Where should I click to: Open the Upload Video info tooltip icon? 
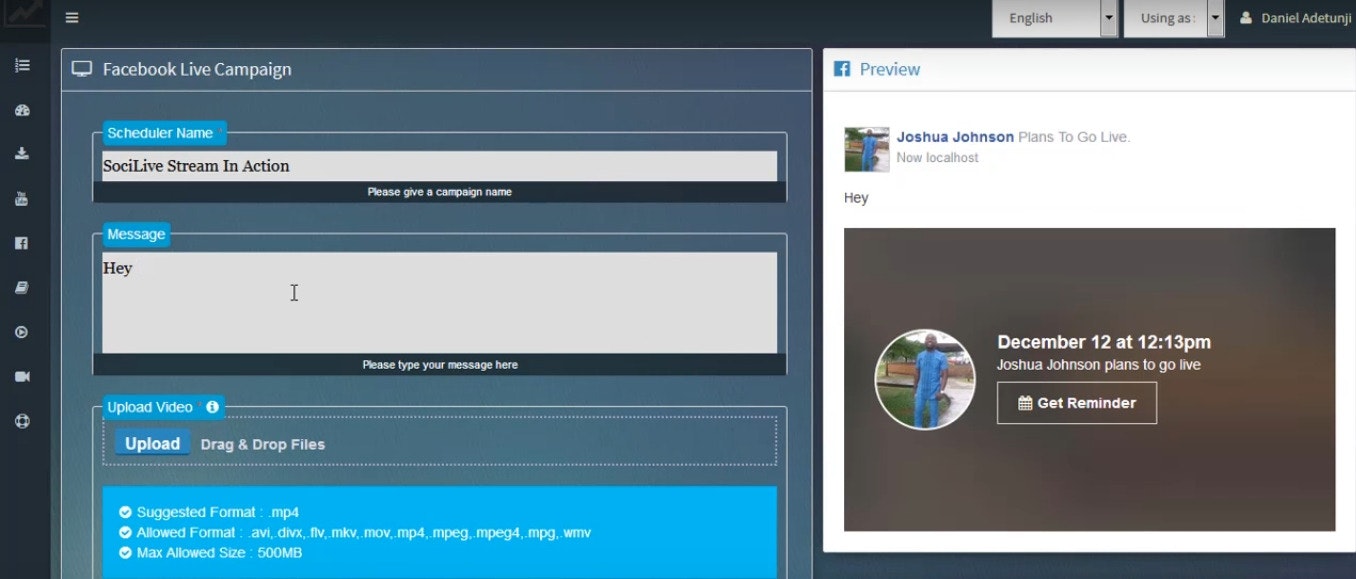point(211,406)
